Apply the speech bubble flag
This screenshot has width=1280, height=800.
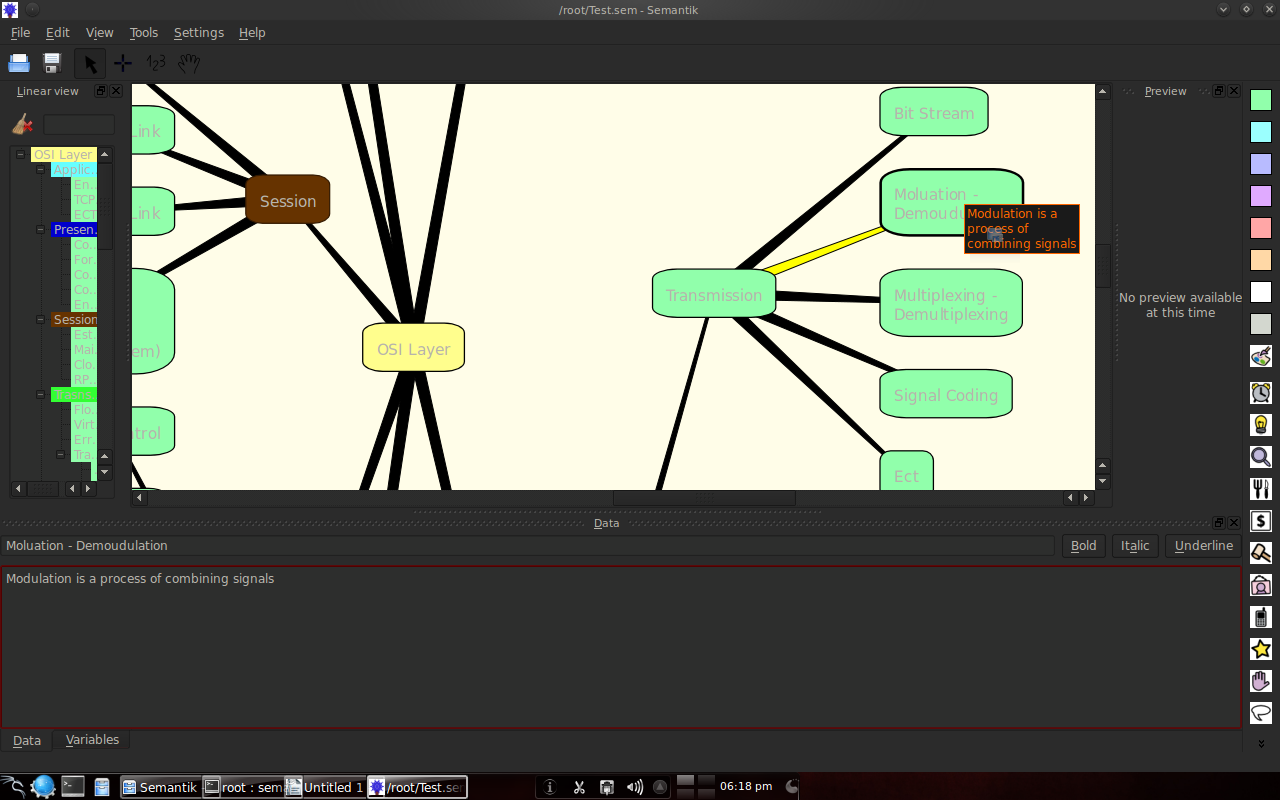pos(1261,713)
